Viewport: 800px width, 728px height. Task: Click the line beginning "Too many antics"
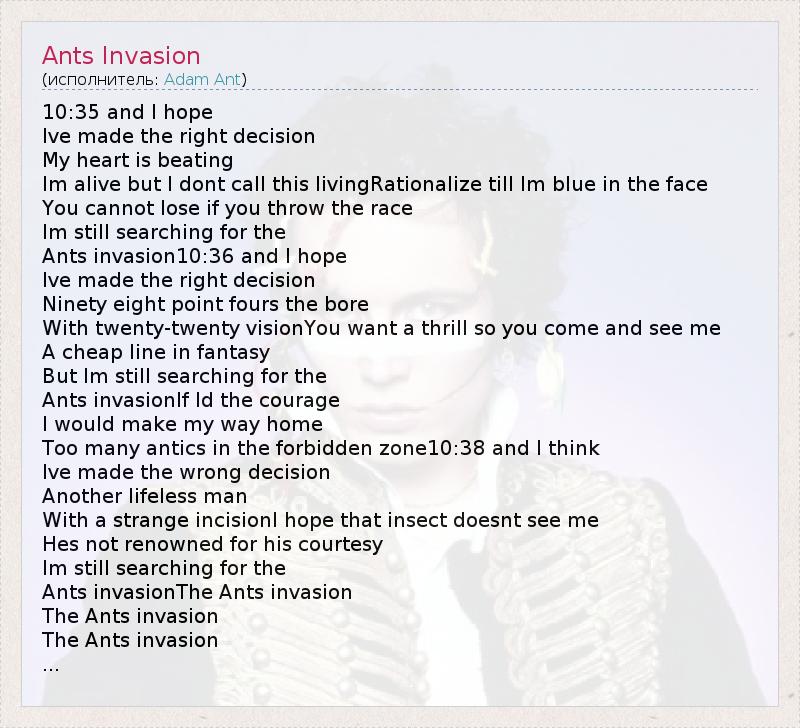pos(321,448)
